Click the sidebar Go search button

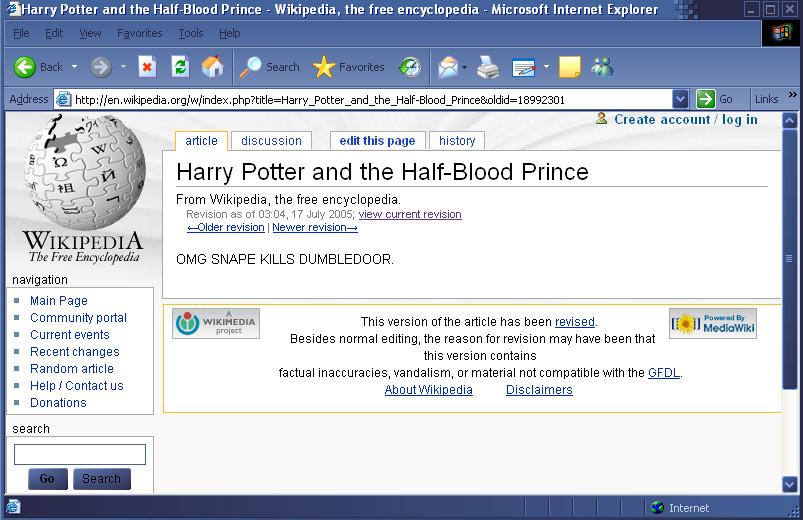pos(48,479)
